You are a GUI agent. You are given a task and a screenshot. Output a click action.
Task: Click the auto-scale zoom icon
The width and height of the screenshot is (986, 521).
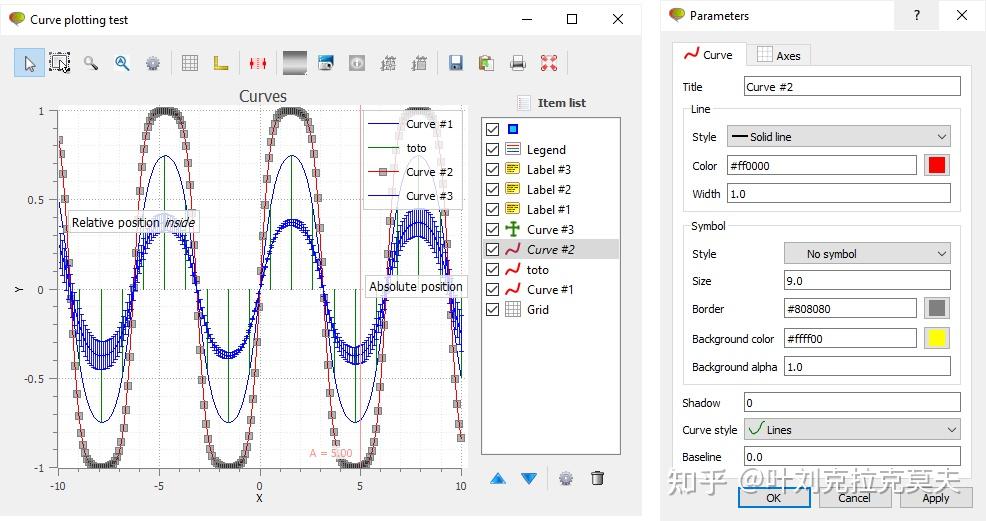click(x=122, y=63)
